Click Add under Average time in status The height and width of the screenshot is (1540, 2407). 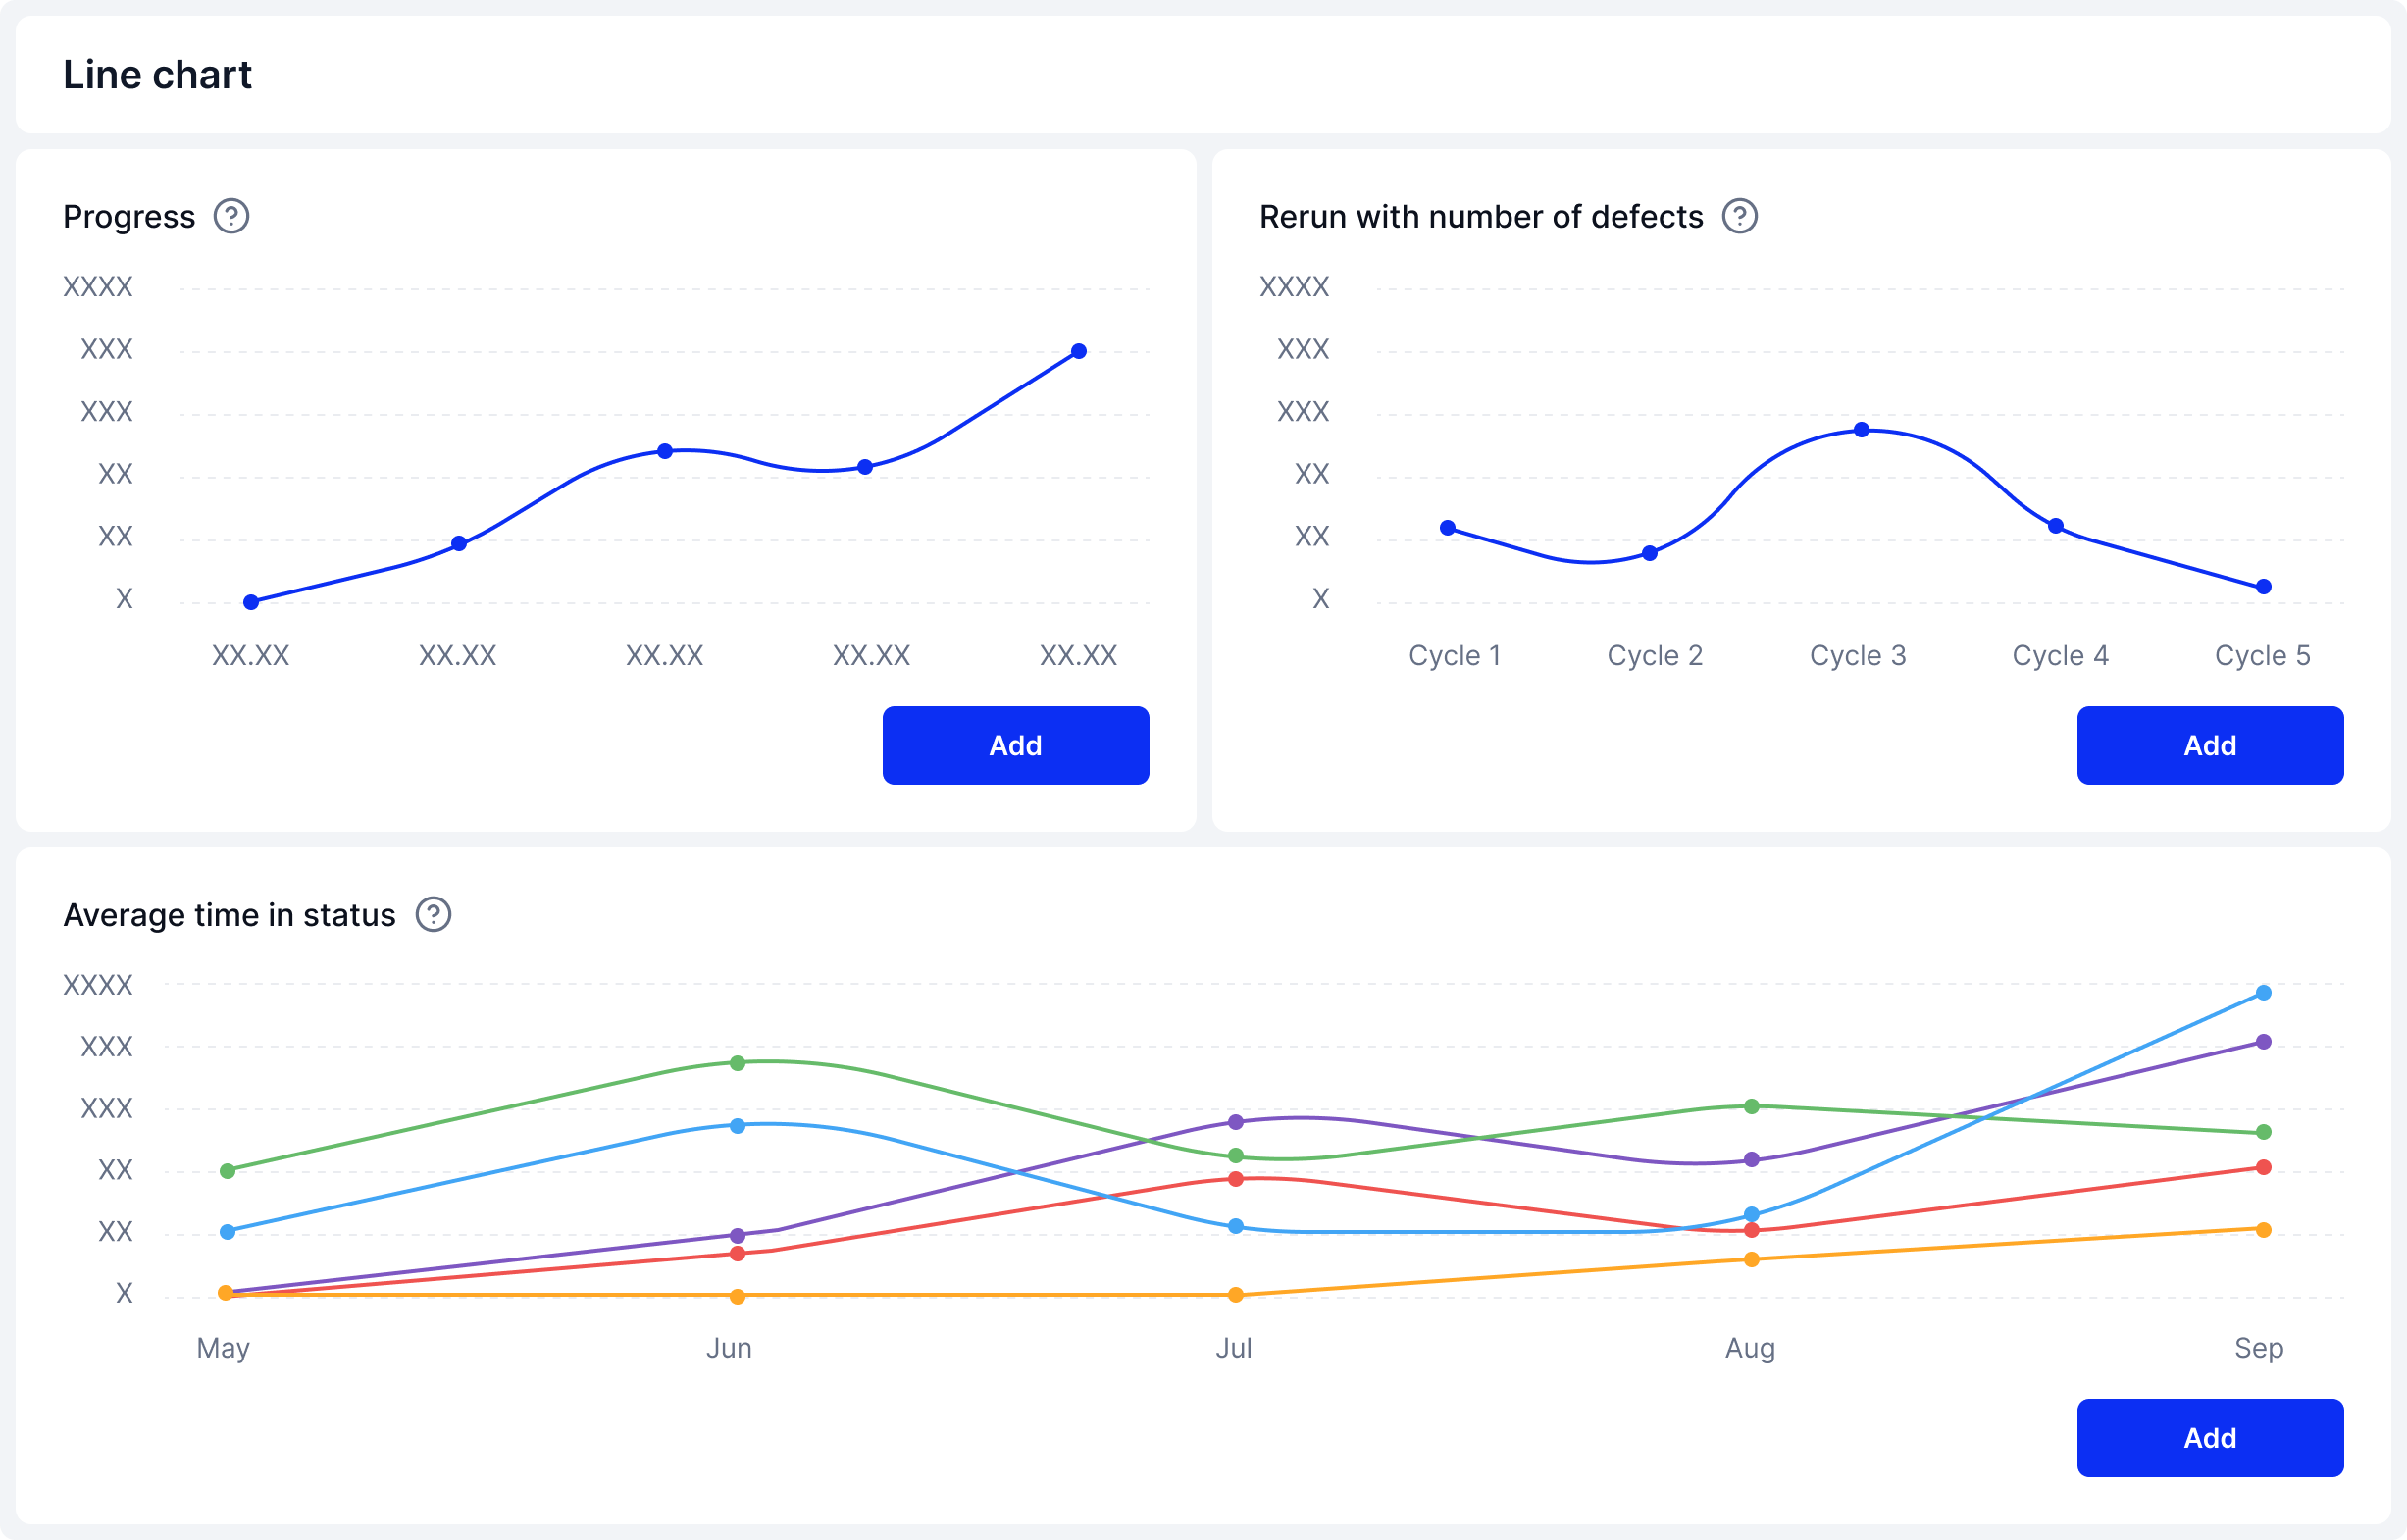pyautogui.click(x=2209, y=1437)
